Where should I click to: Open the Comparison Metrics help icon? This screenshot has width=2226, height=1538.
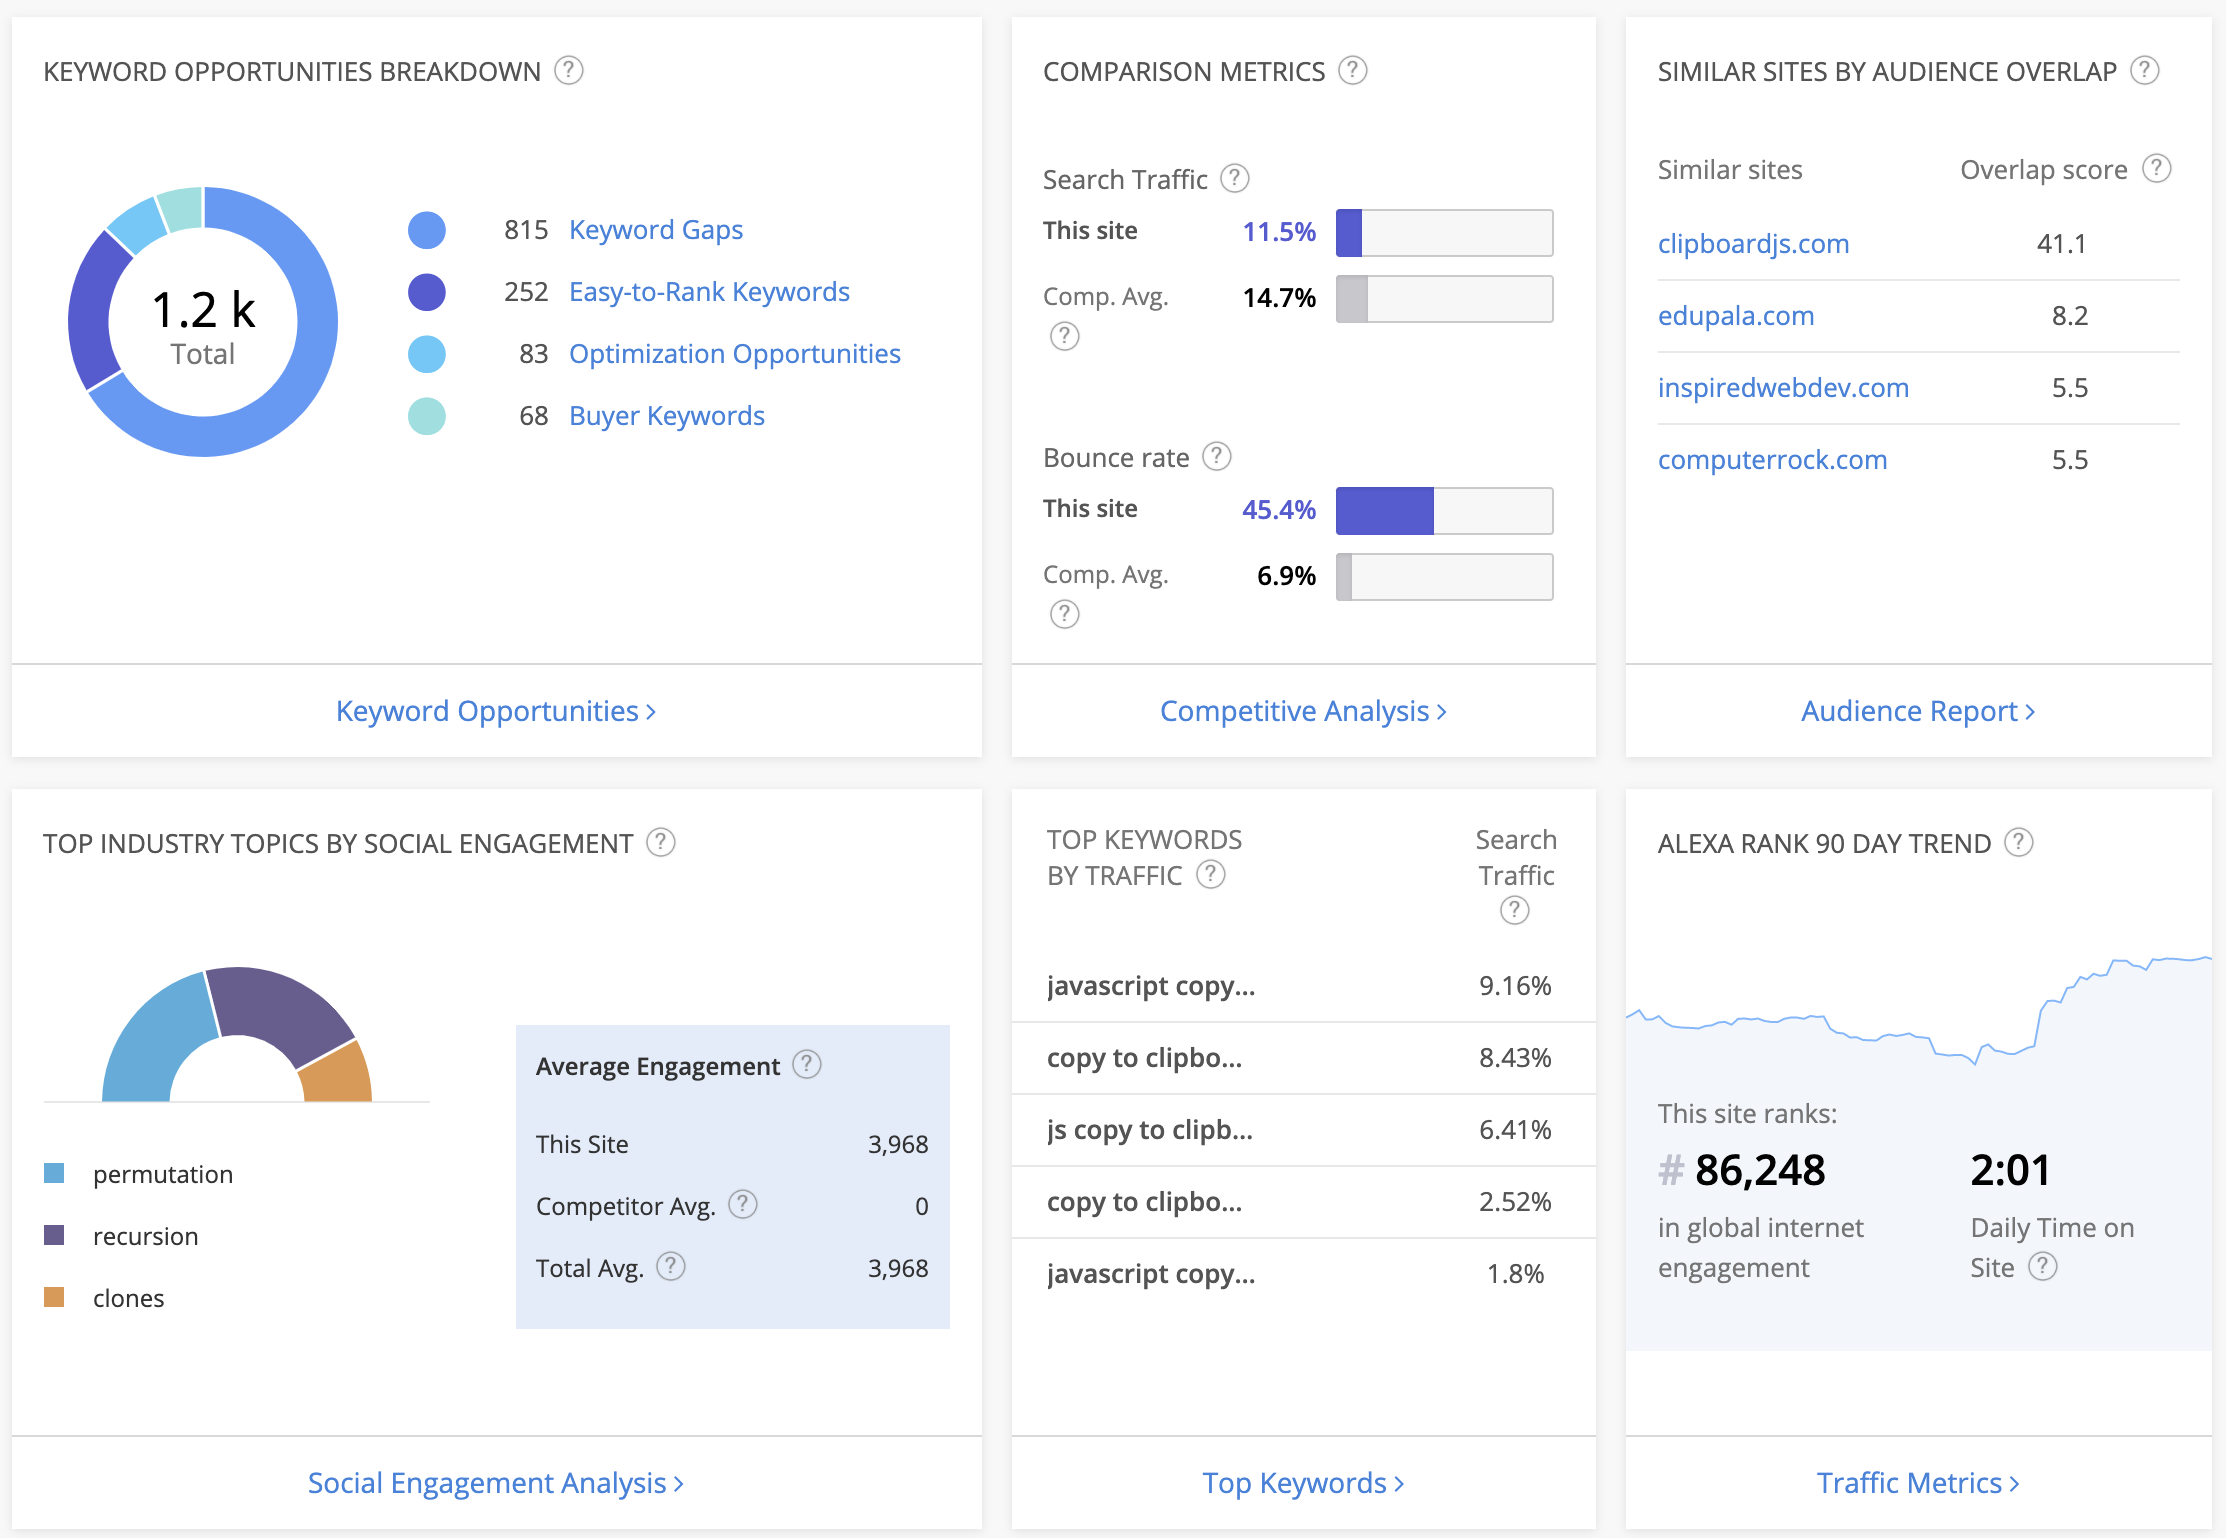tap(1352, 70)
